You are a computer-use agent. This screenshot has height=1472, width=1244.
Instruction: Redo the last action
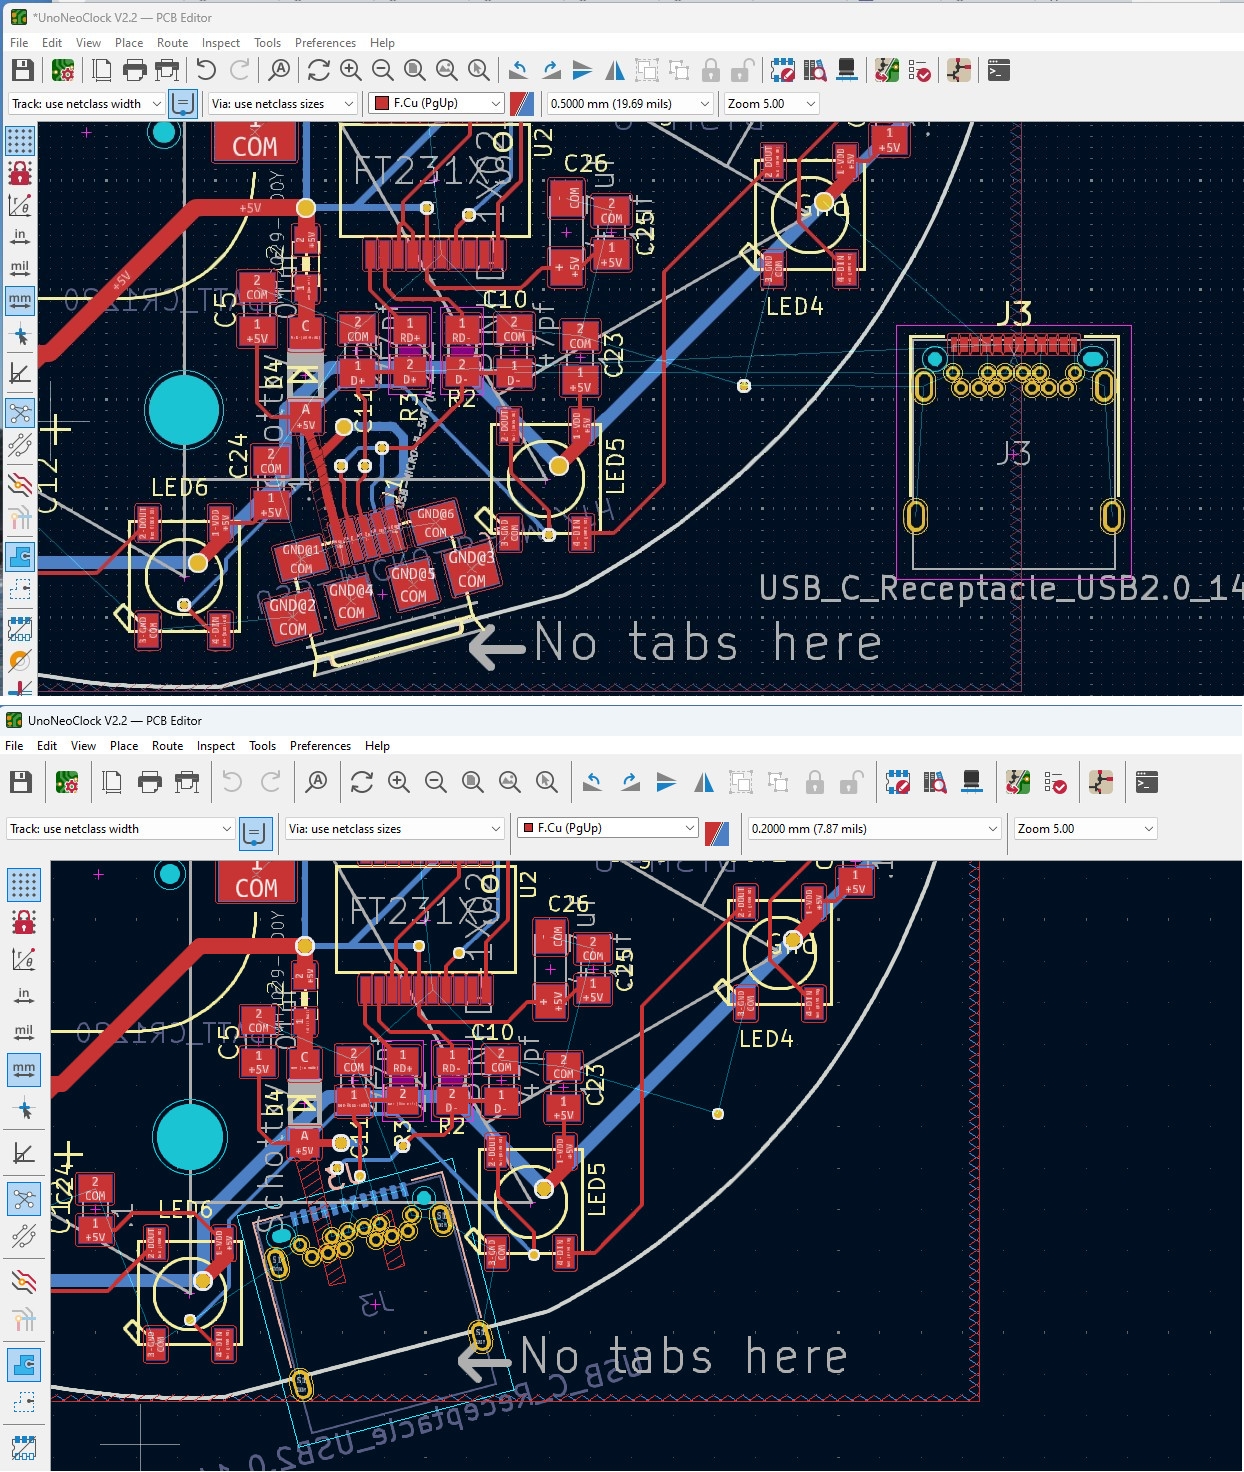coord(238,70)
